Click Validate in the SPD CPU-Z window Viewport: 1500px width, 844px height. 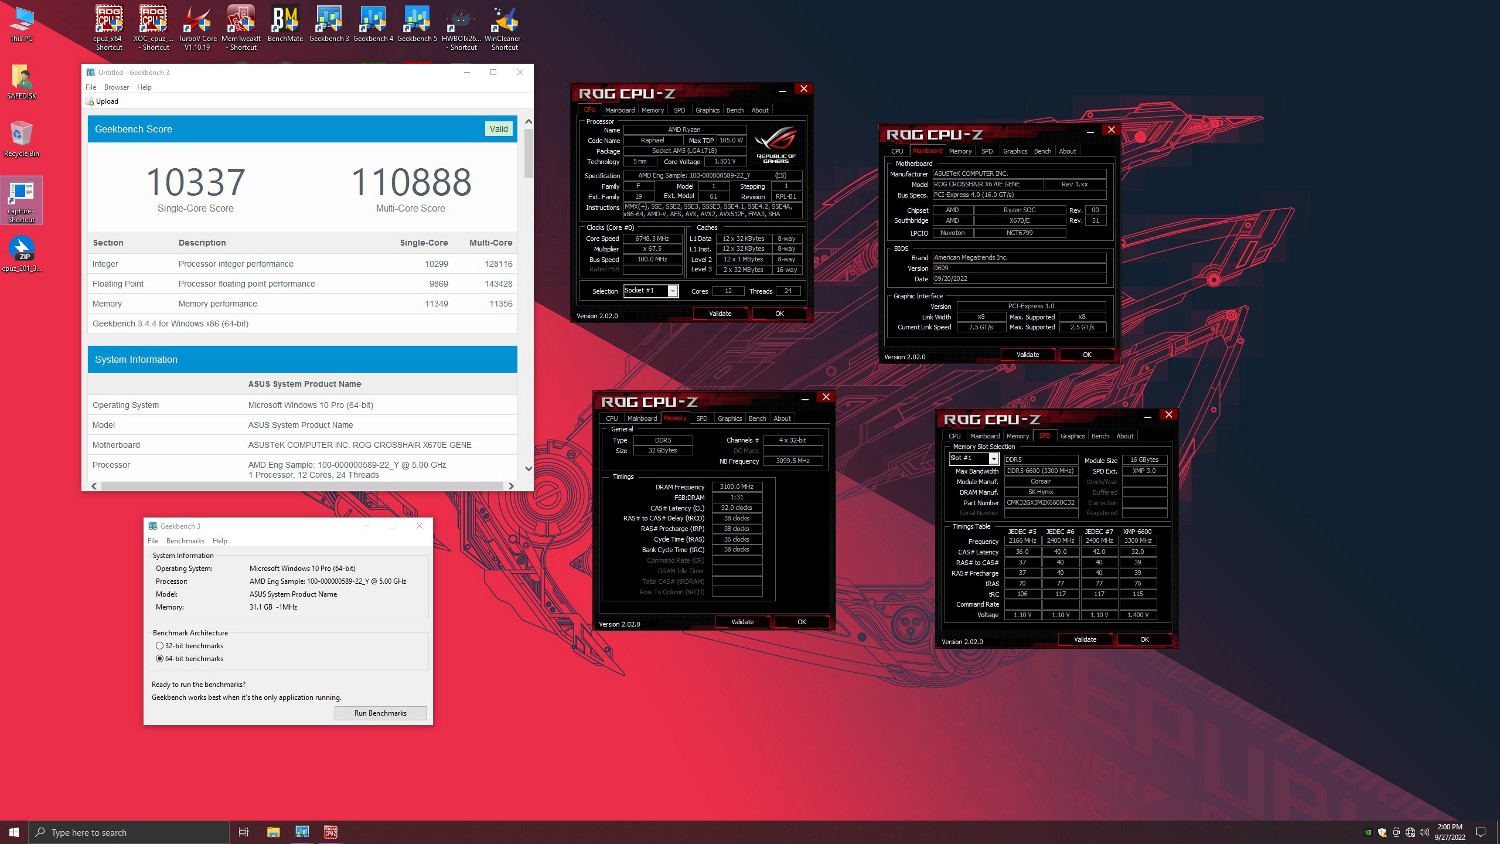[1085, 640]
